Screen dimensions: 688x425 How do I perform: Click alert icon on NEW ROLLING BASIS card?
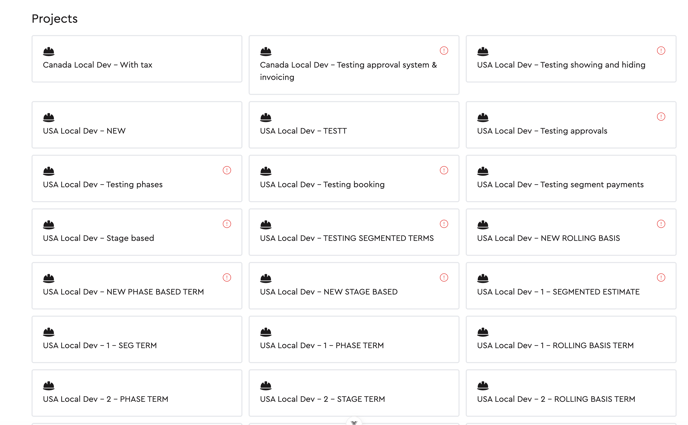pyautogui.click(x=661, y=224)
